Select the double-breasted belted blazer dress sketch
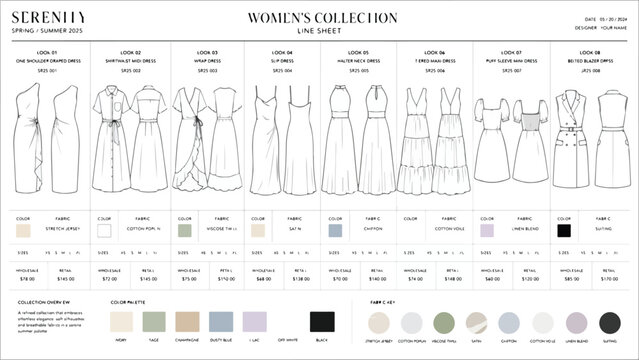The height and width of the screenshot is (360, 639). point(571,139)
